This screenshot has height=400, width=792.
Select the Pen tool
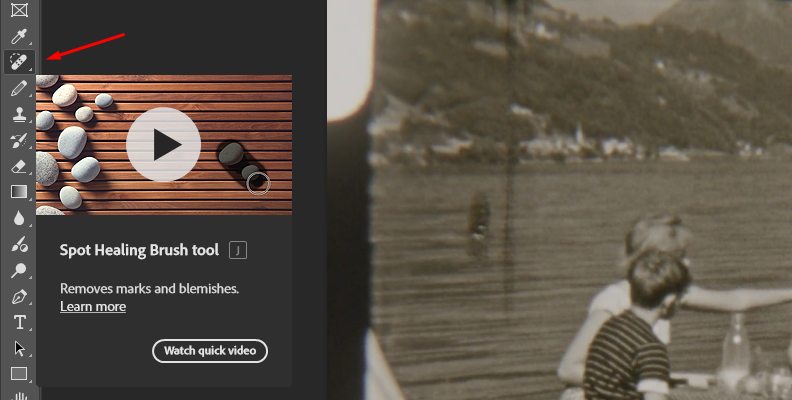pyautogui.click(x=19, y=296)
